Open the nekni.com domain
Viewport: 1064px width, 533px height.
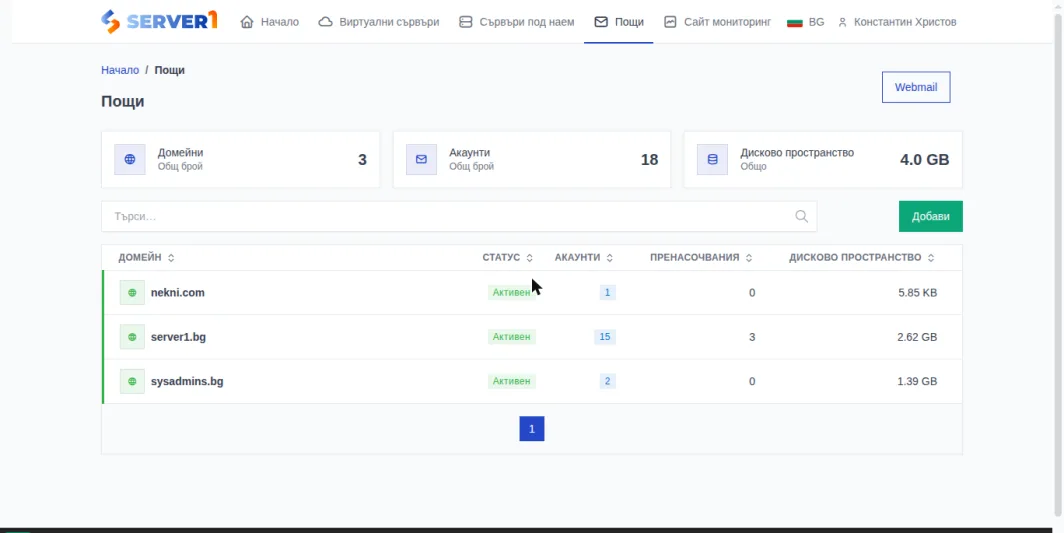click(178, 293)
